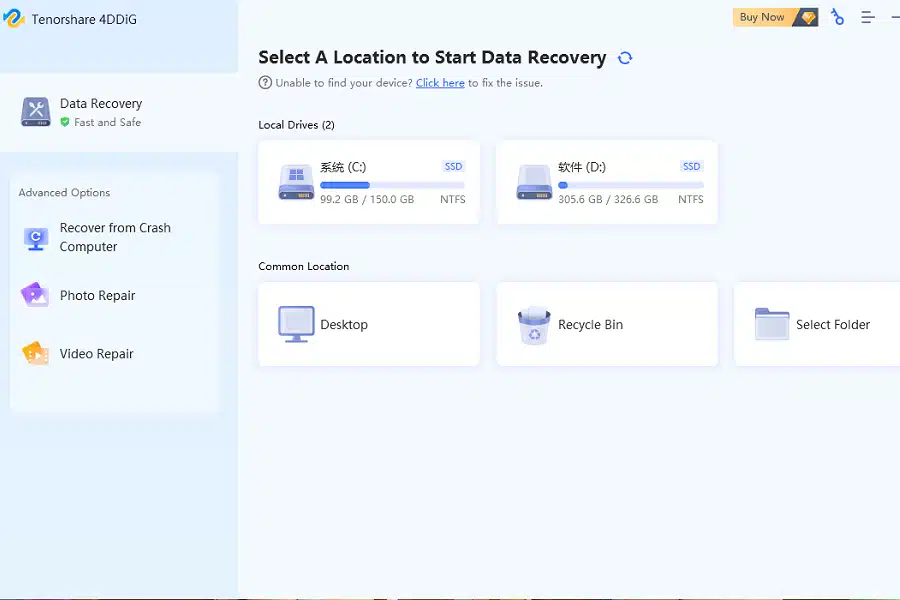
Task: Click '99.2 GB / 150.0 GB' text
Action: (x=367, y=199)
